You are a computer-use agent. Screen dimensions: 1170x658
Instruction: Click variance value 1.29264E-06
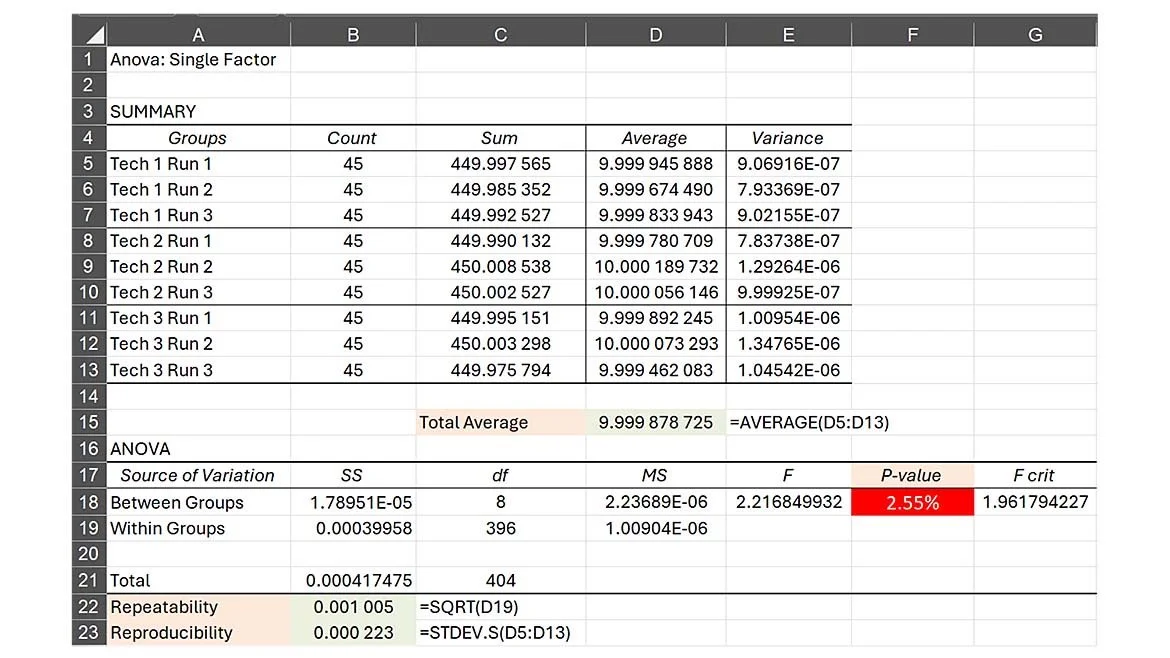click(788, 266)
